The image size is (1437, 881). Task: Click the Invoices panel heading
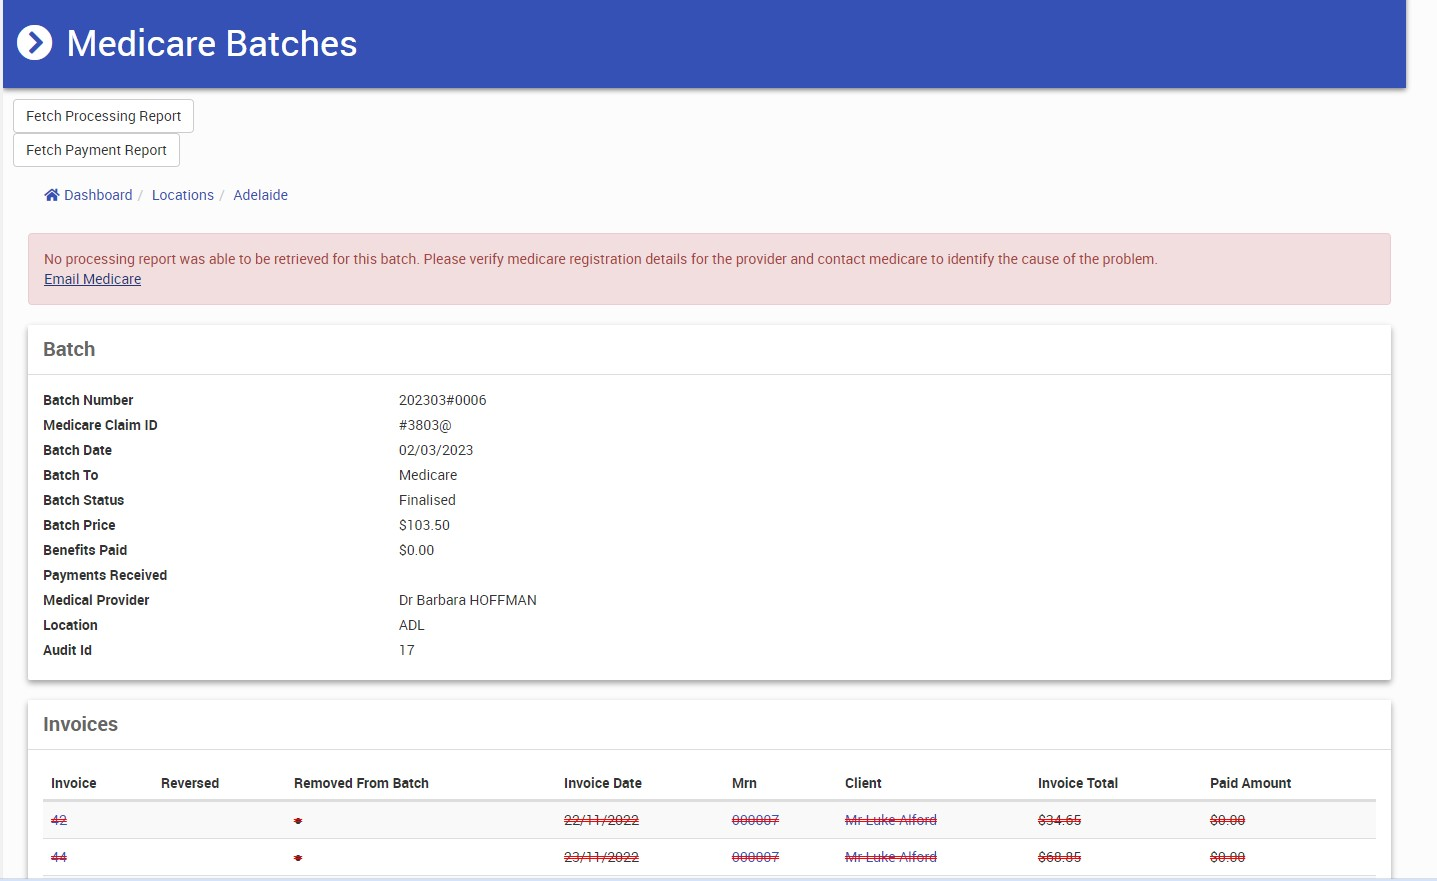point(80,724)
